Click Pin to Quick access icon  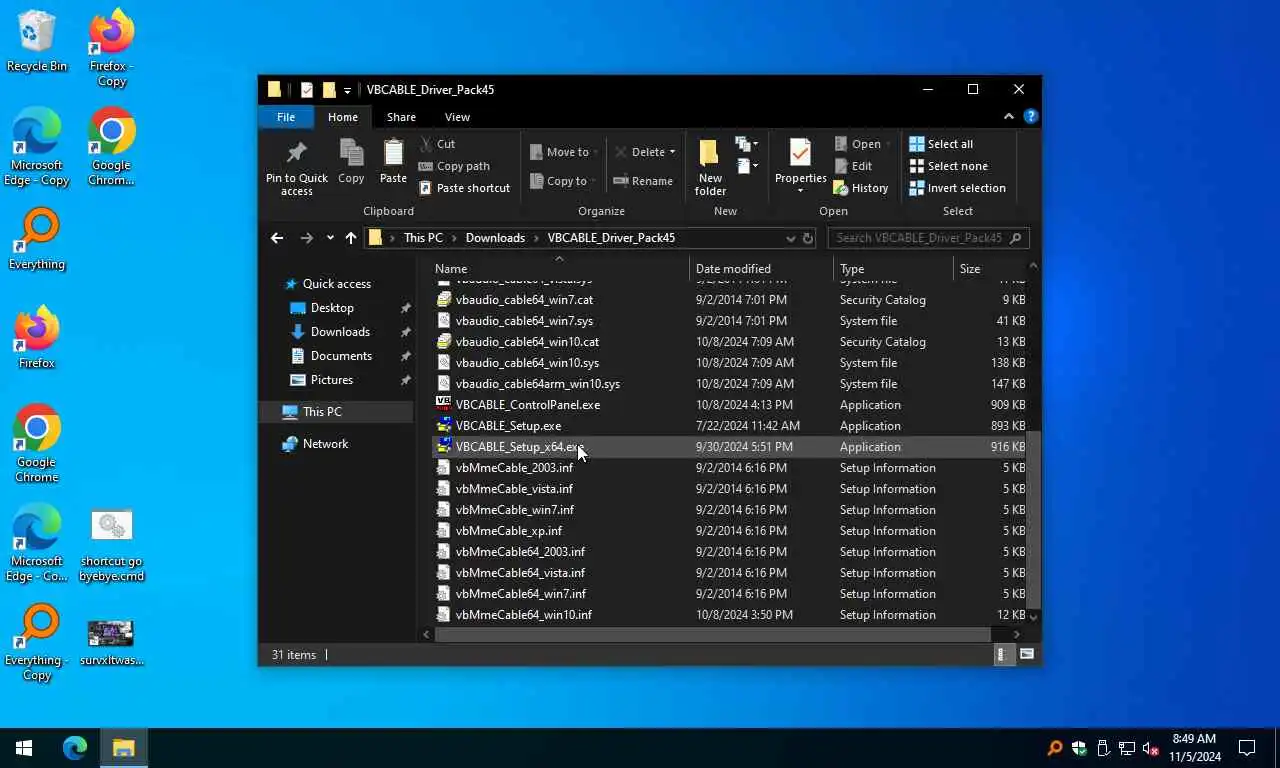tap(296, 167)
